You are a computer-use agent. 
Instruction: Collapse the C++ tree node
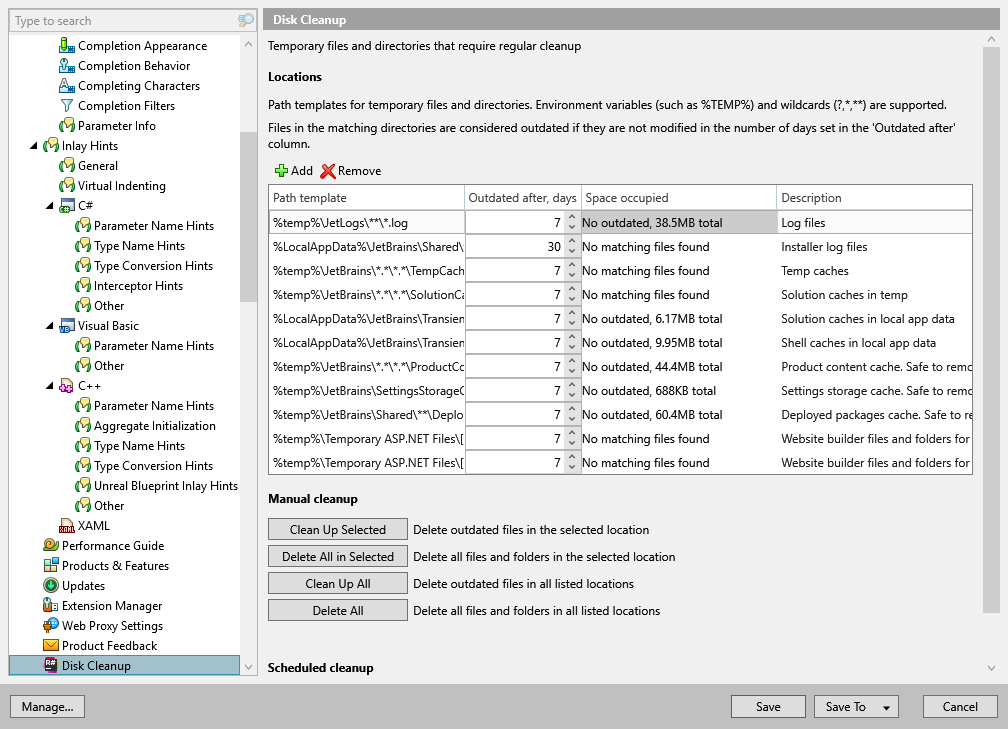coord(50,386)
